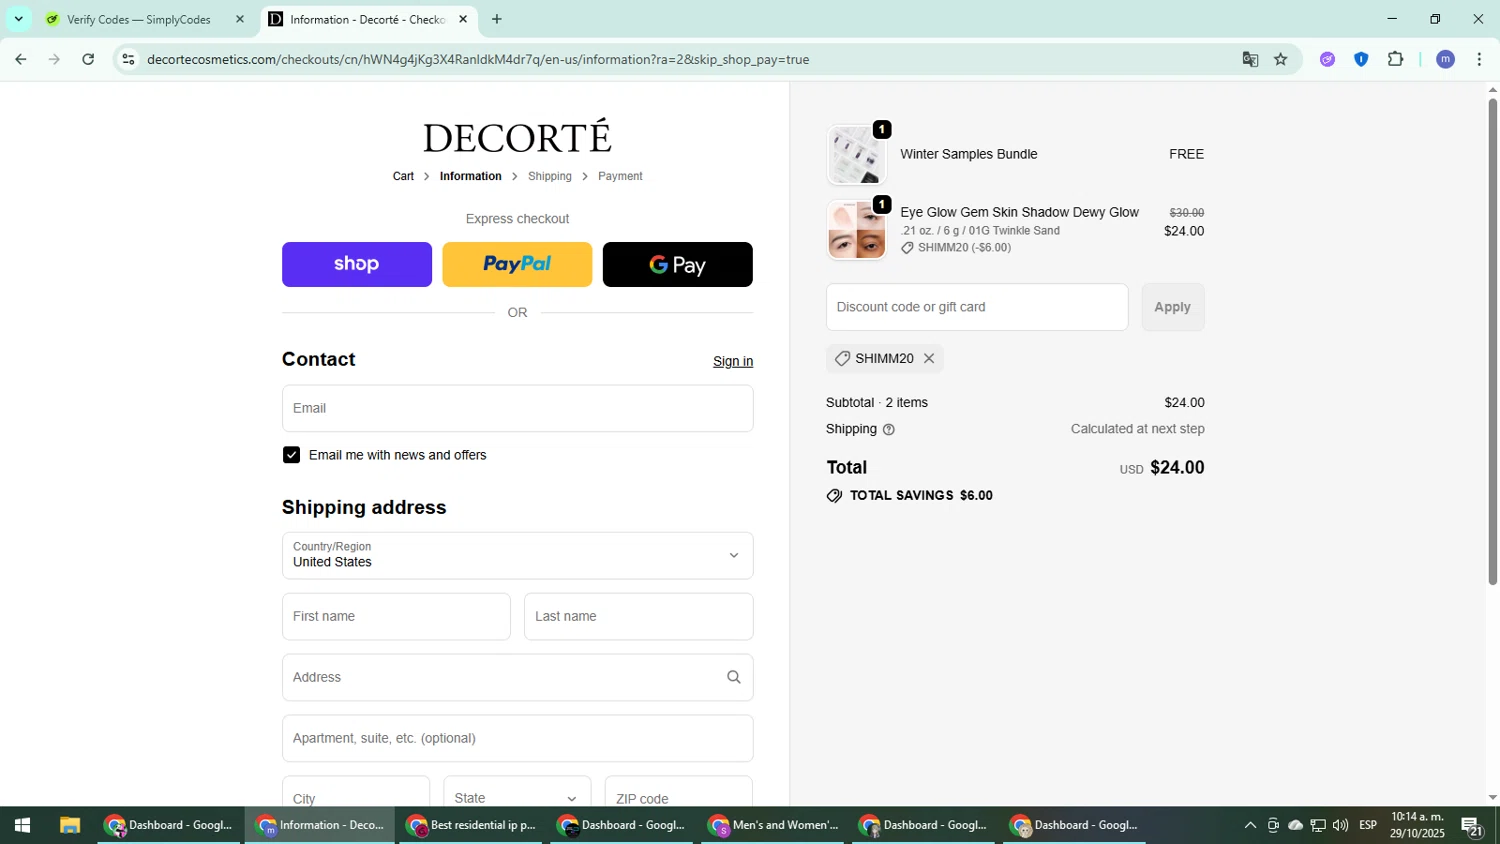Click the Winter Samples Bundle thumbnail
Screen dimensions: 1500x844
click(x=856, y=155)
